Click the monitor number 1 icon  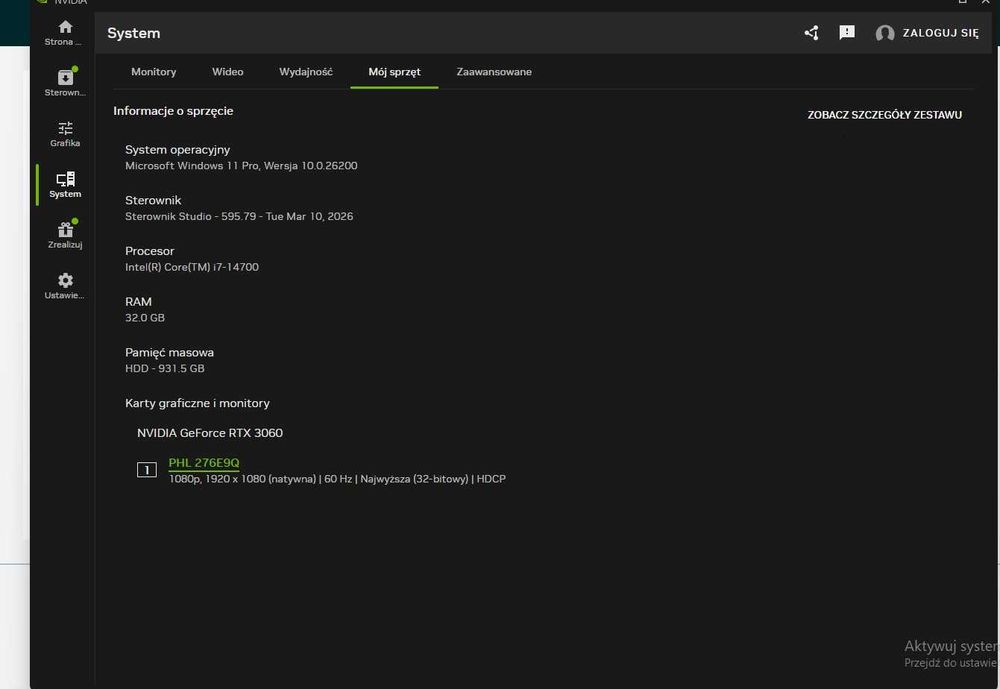(147, 470)
